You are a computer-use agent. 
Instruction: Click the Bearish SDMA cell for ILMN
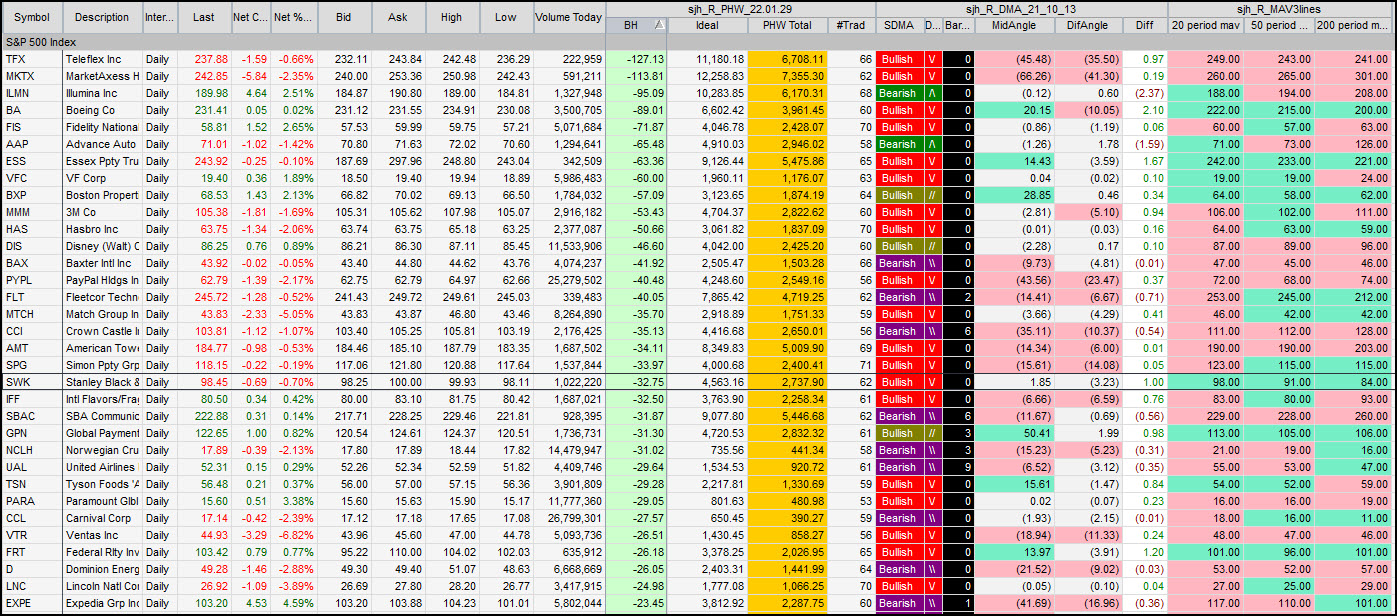[898, 93]
